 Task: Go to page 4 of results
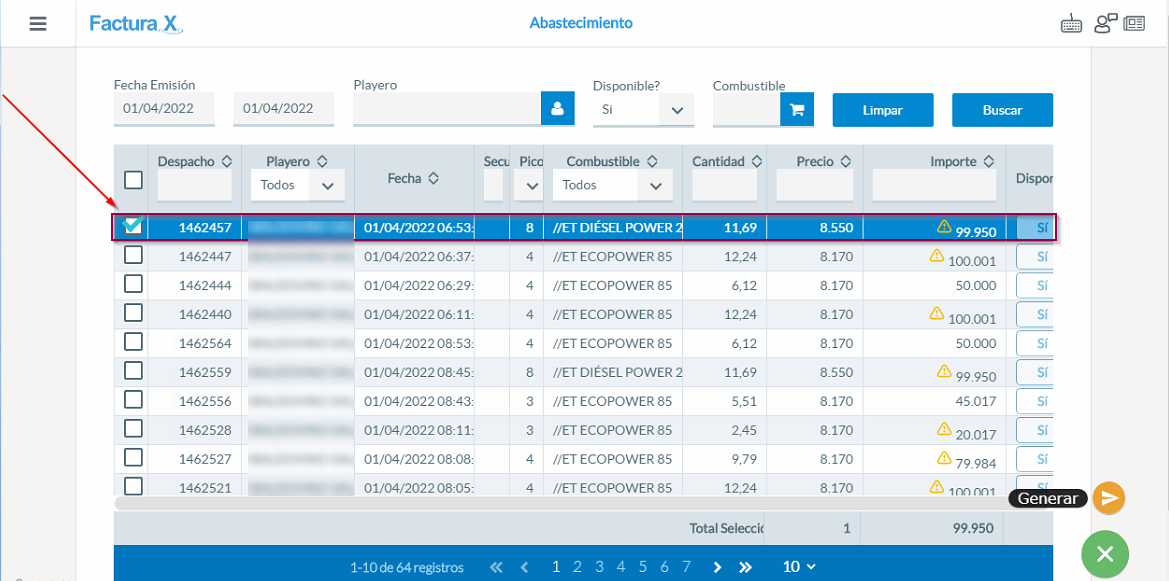[620, 568]
